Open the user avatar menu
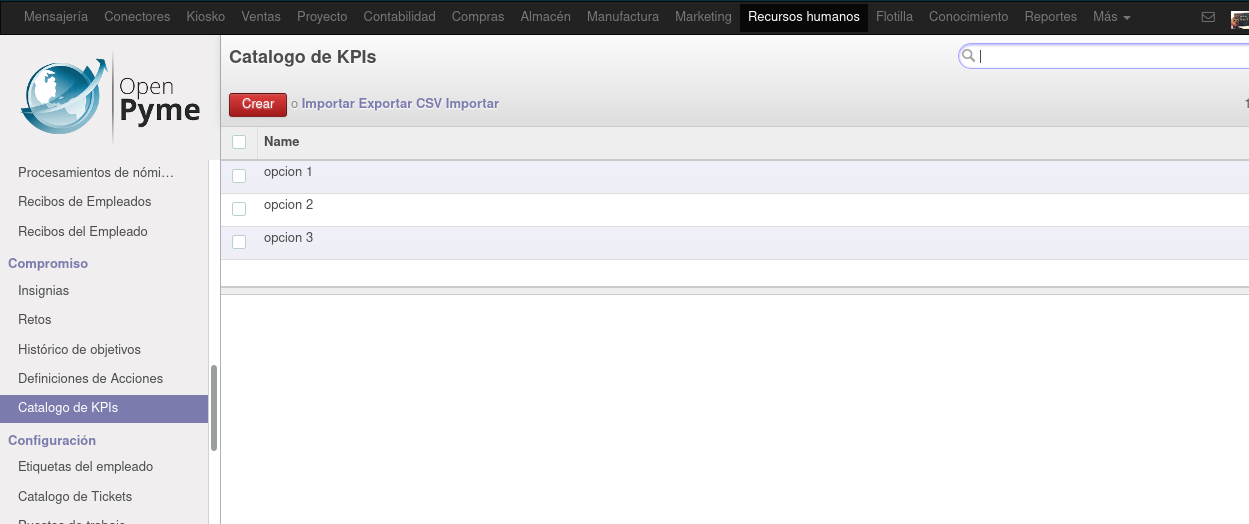The image size is (1249, 524). 1240,18
